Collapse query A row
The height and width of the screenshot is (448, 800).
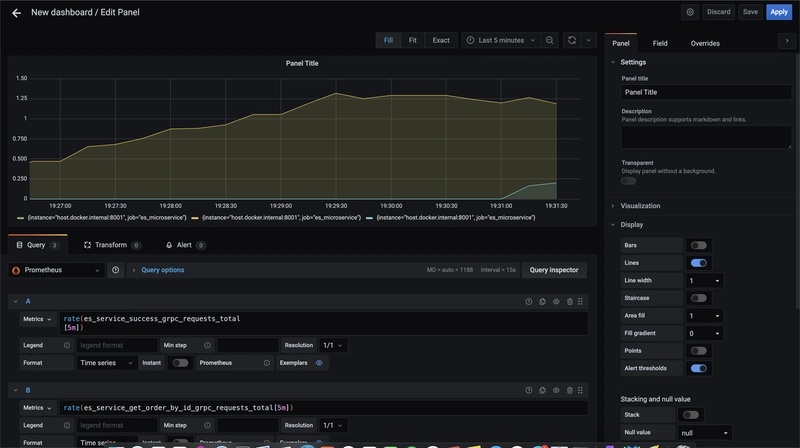coord(15,302)
